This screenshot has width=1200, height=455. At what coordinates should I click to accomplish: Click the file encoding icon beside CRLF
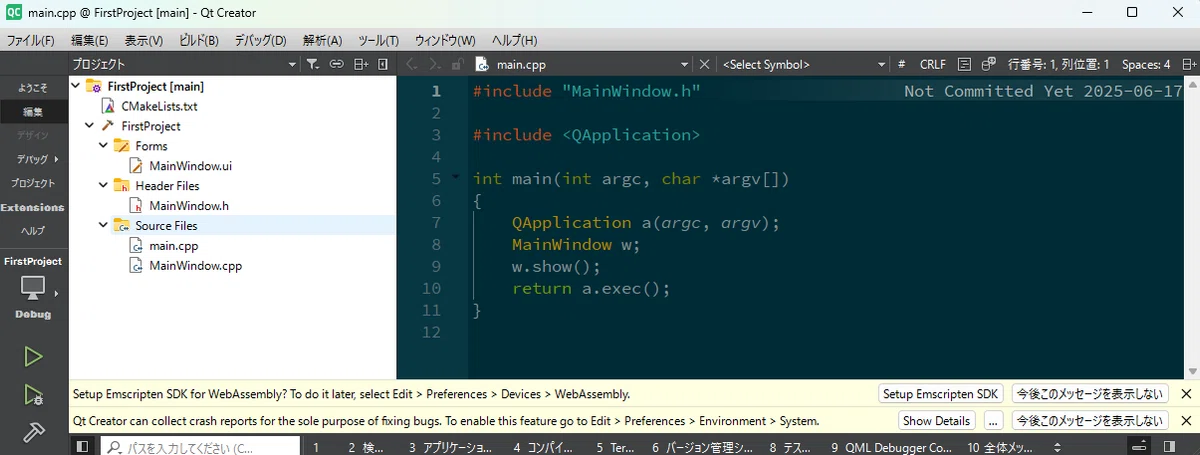pos(964,64)
